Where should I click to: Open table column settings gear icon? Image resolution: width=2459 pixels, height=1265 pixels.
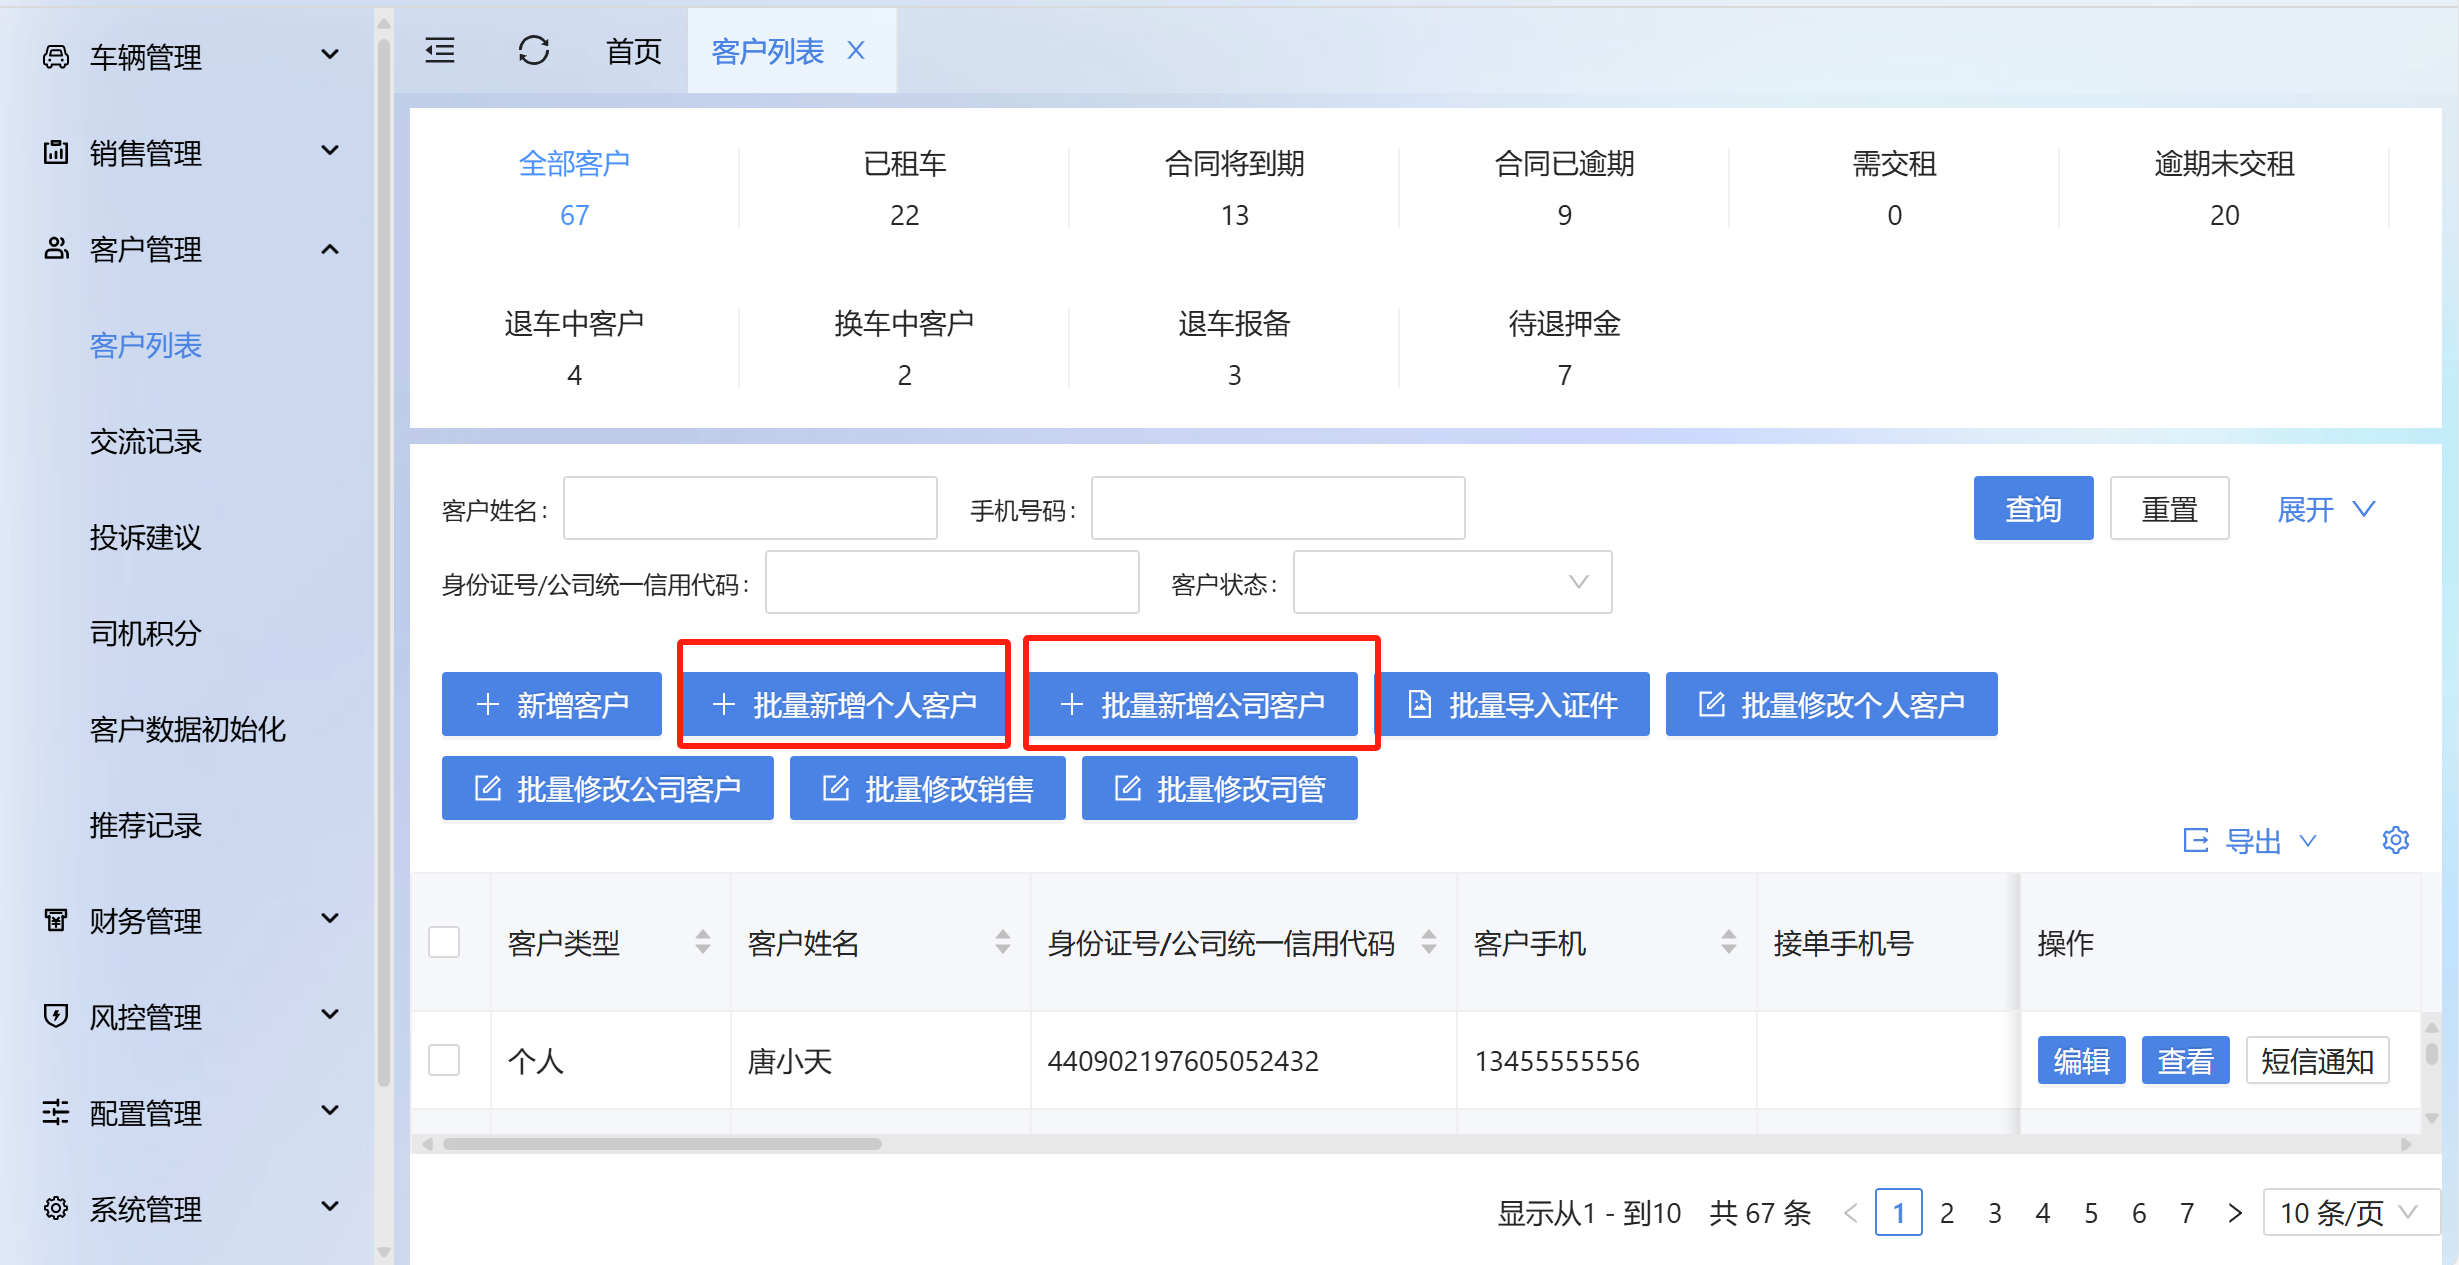2395,840
